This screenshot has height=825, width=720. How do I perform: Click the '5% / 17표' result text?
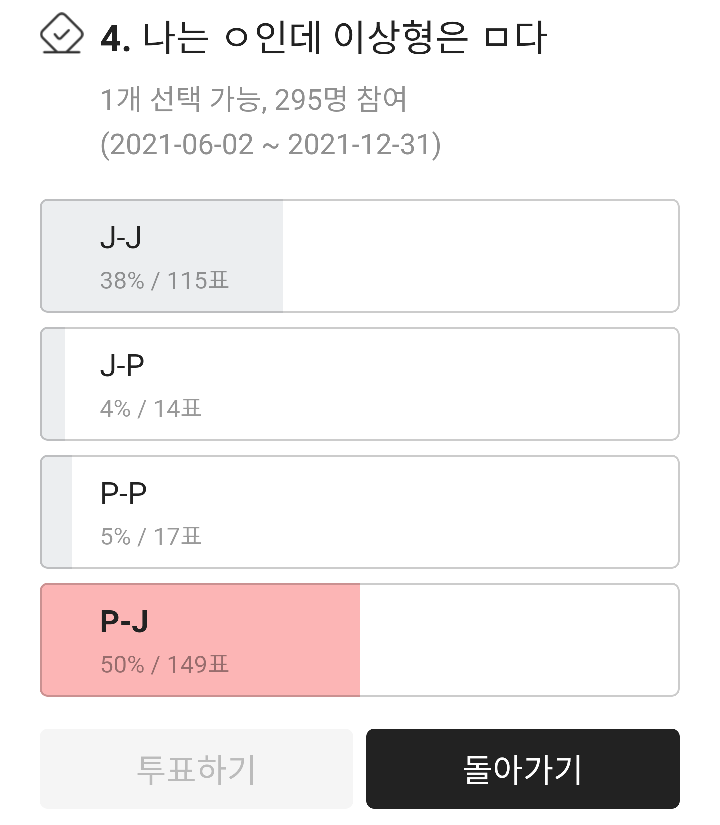(x=151, y=537)
